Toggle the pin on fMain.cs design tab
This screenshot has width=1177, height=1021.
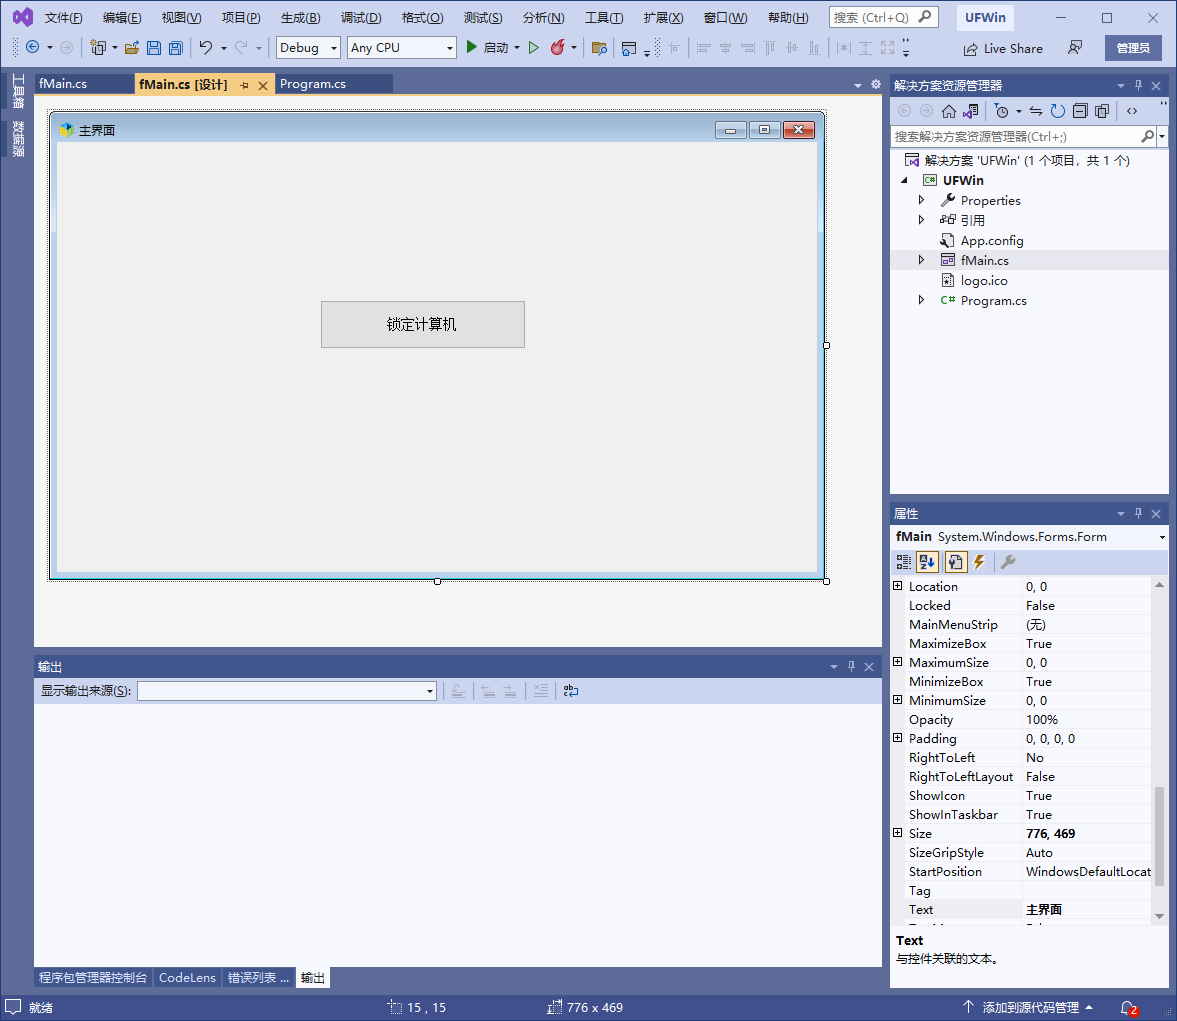coord(244,86)
